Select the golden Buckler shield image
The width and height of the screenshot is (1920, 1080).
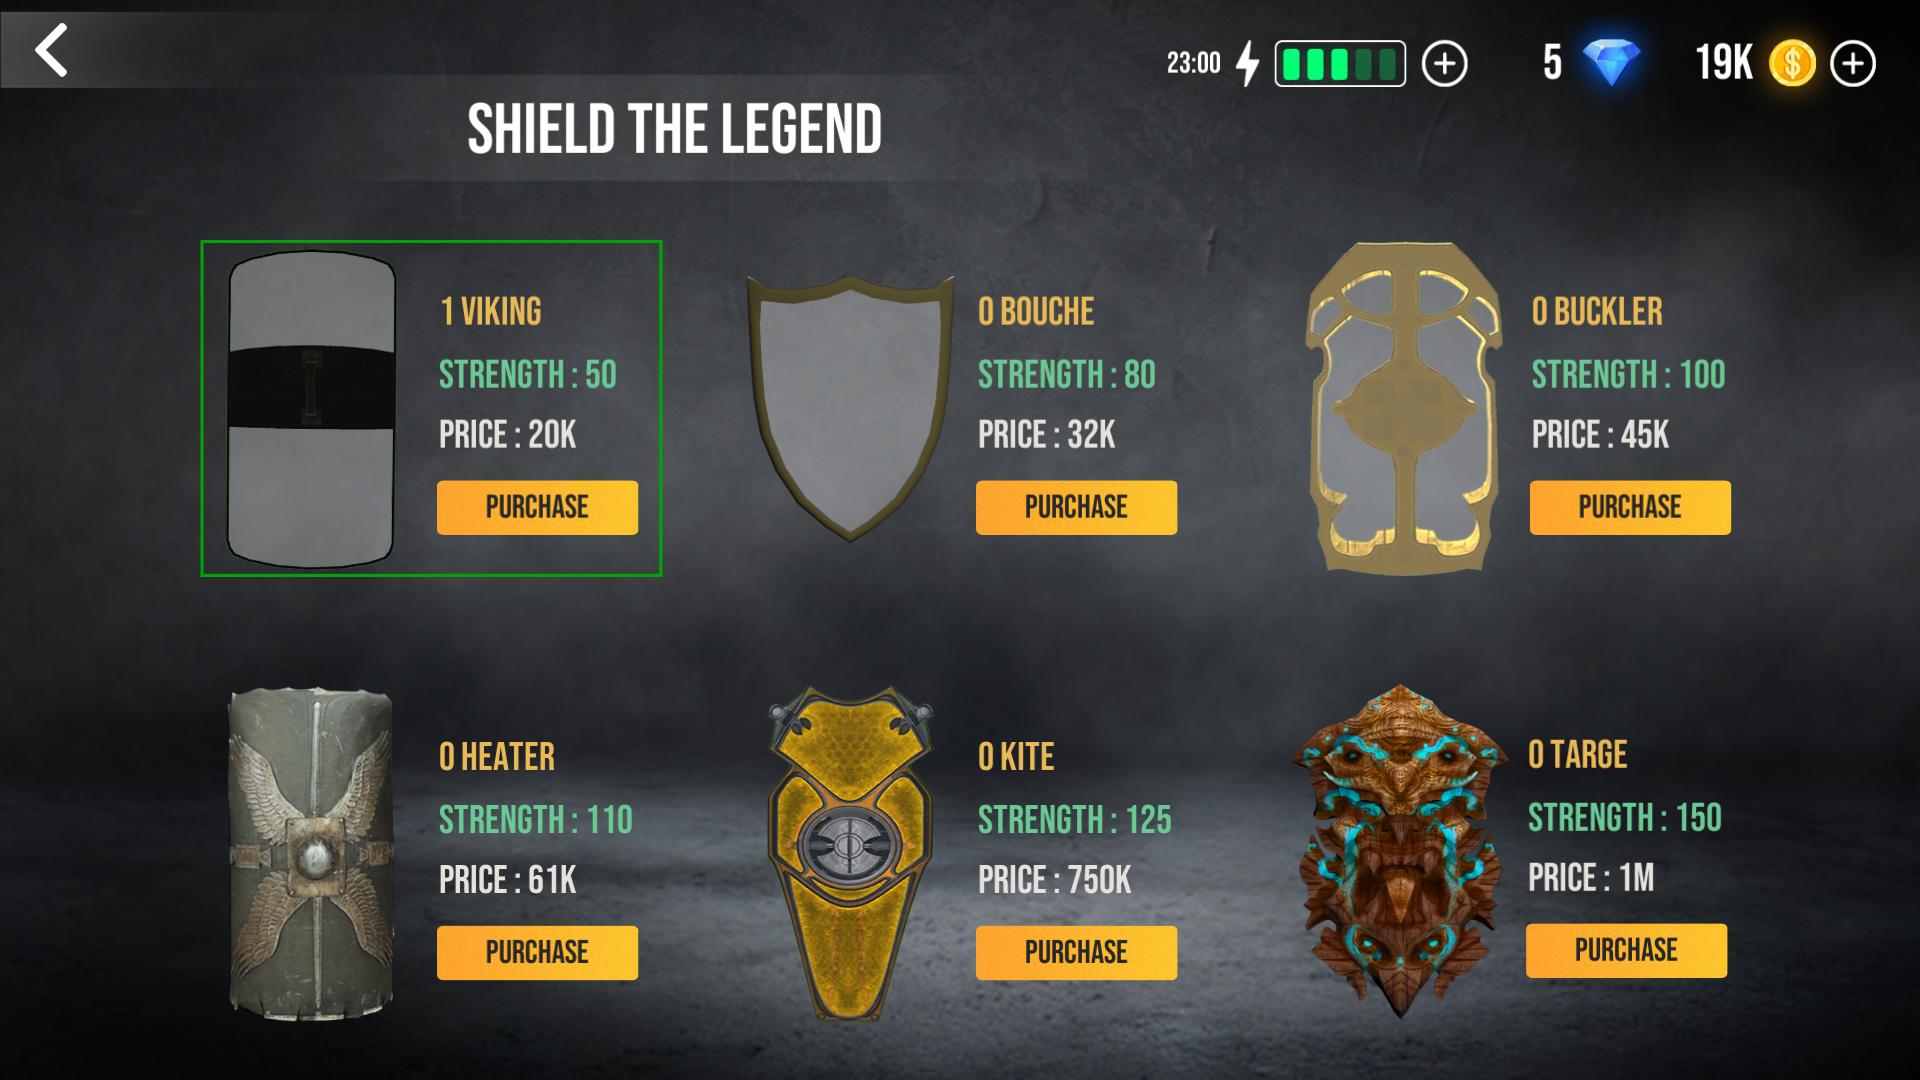[1404, 408]
